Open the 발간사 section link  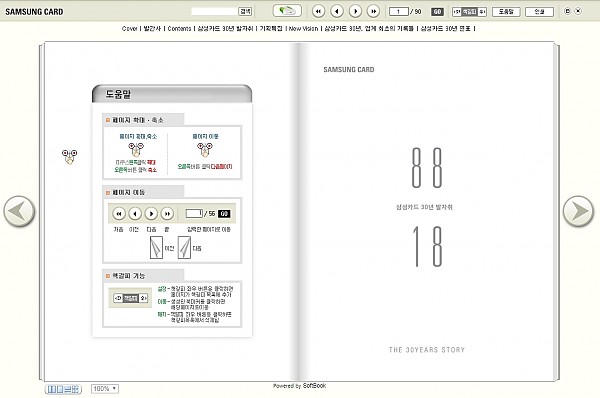click(x=152, y=28)
